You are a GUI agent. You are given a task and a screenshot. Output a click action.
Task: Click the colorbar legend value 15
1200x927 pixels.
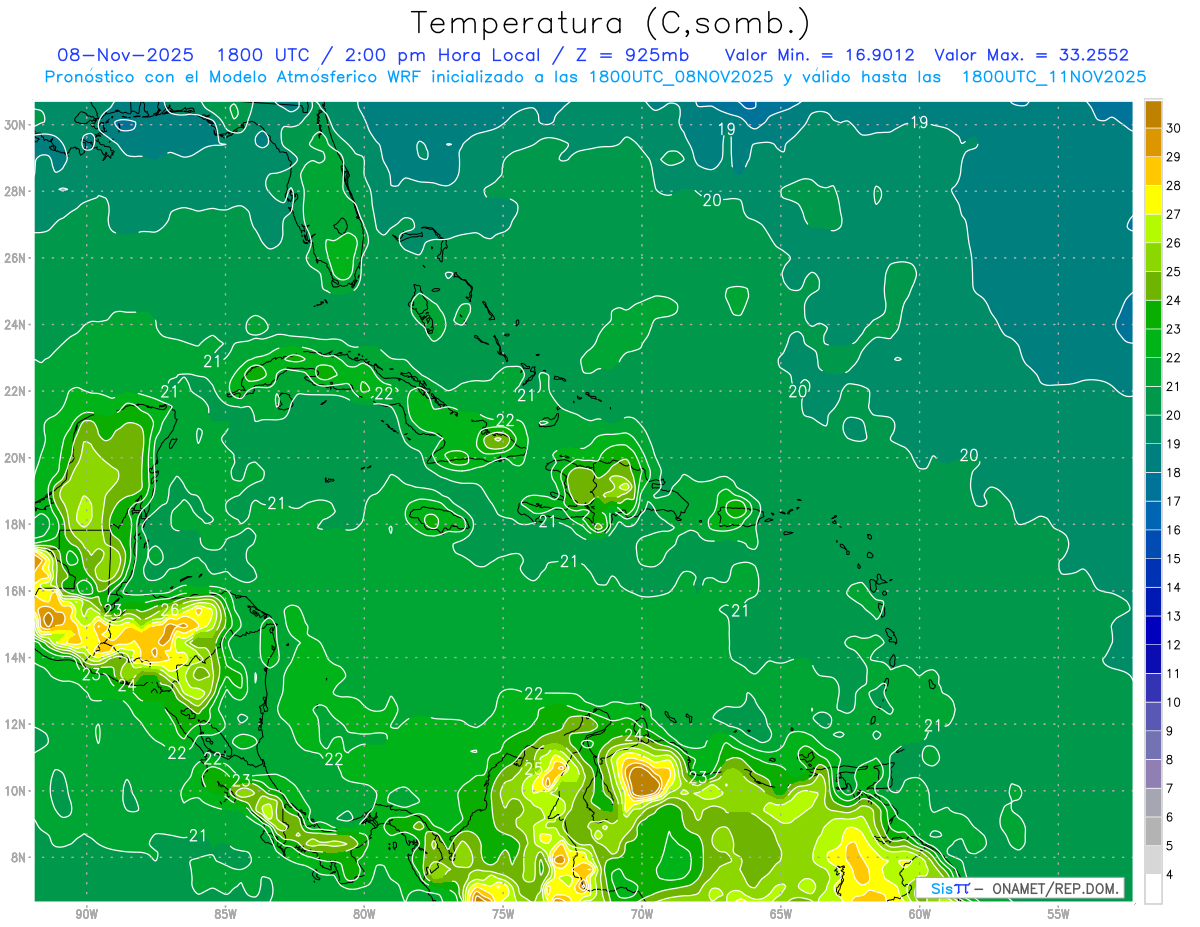pos(1174,559)
